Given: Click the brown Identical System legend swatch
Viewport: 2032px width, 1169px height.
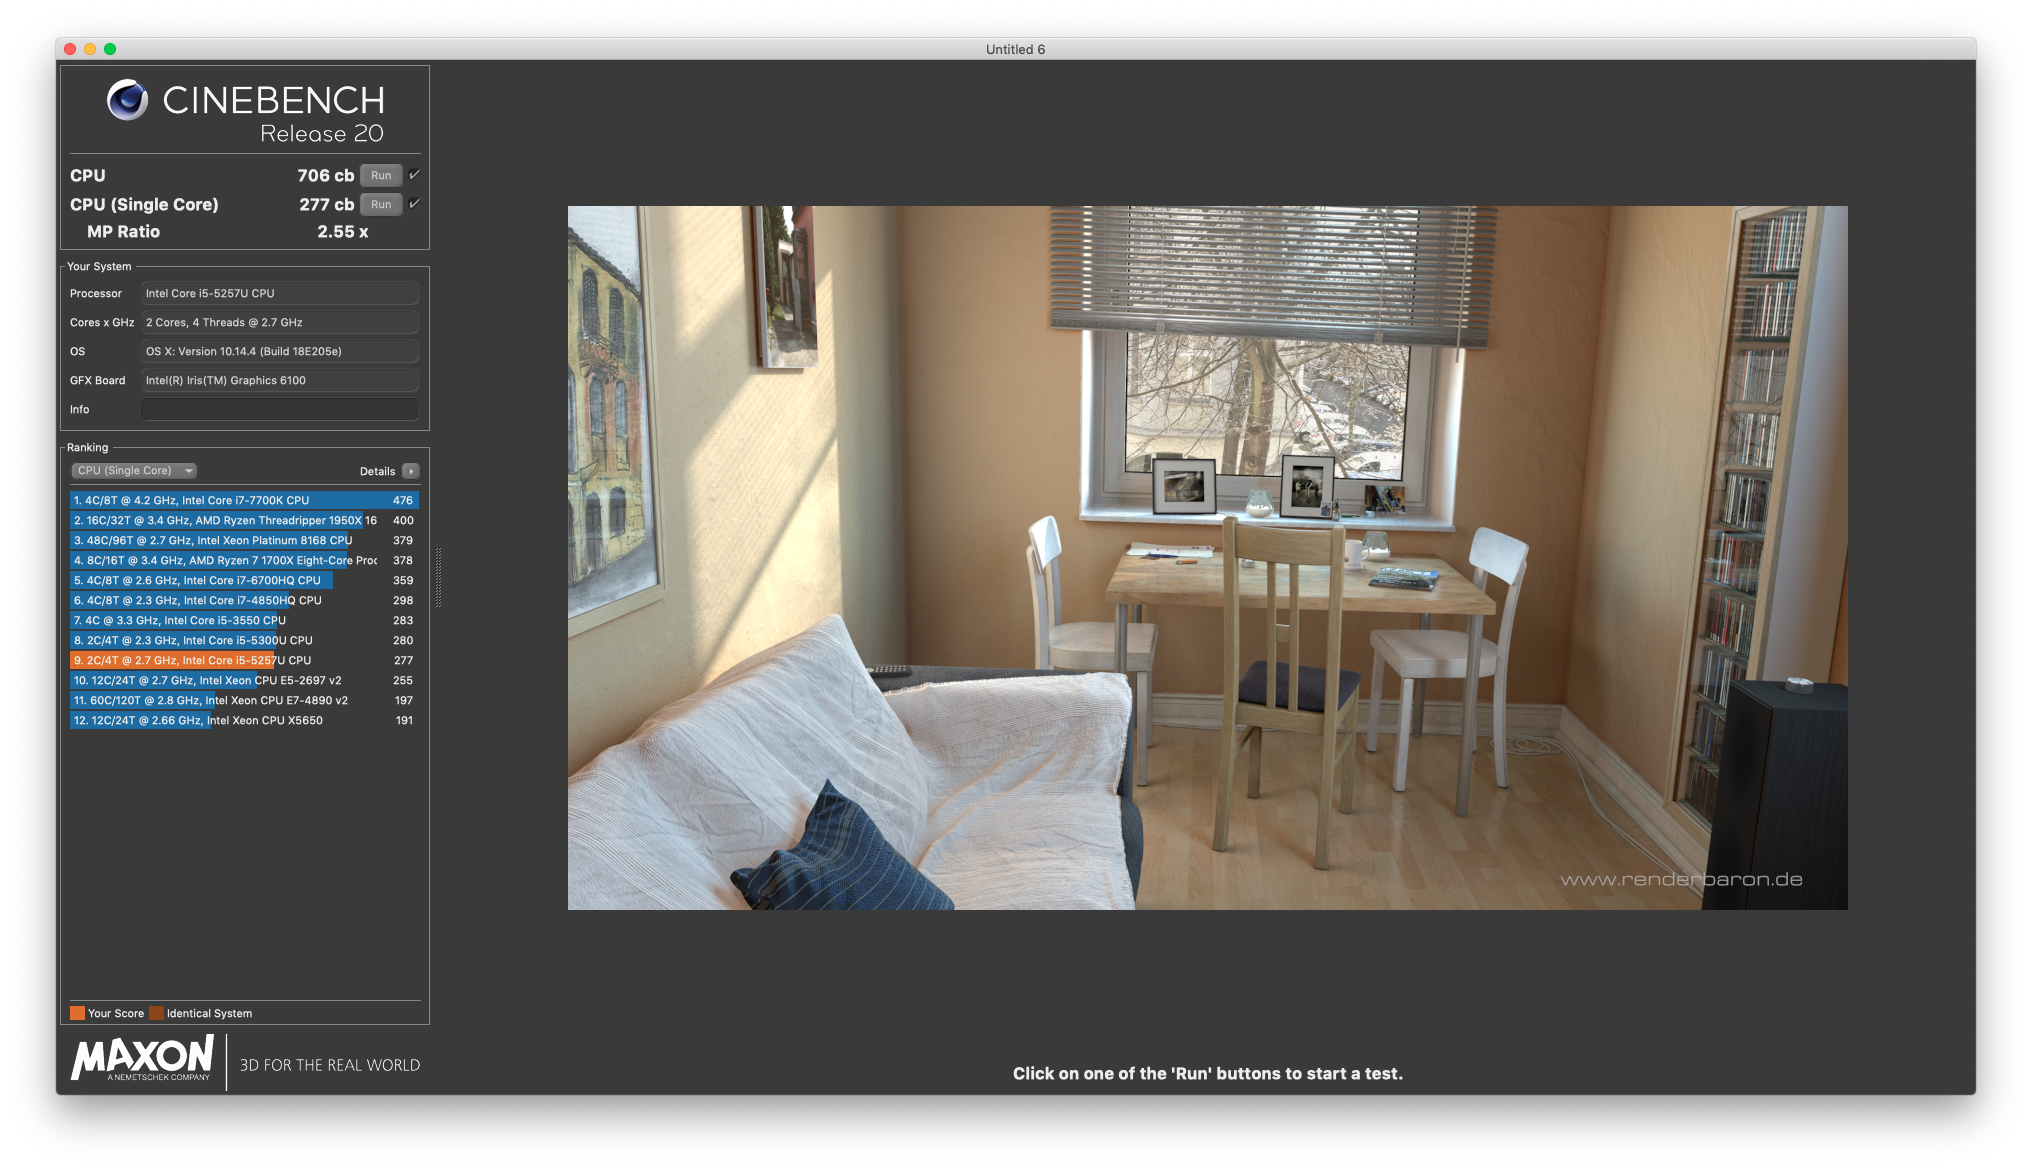Looking at the screenshot, I should pos(156,1013).
